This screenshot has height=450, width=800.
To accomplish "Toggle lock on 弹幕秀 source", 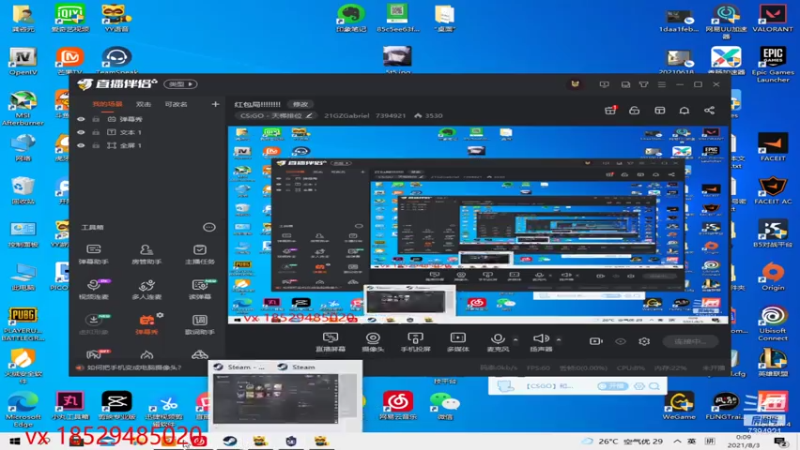I will 96,119.
